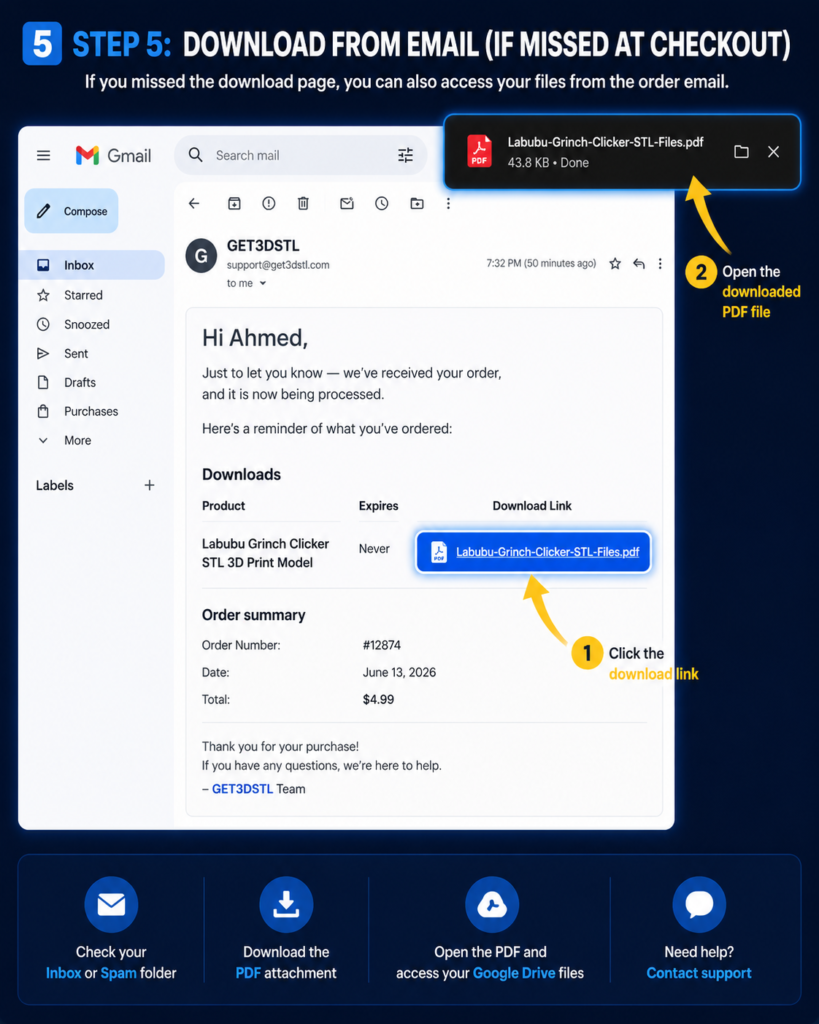Click the GET3DSTL sender avatar
The image size is (819, 1024).
point(201,255)
